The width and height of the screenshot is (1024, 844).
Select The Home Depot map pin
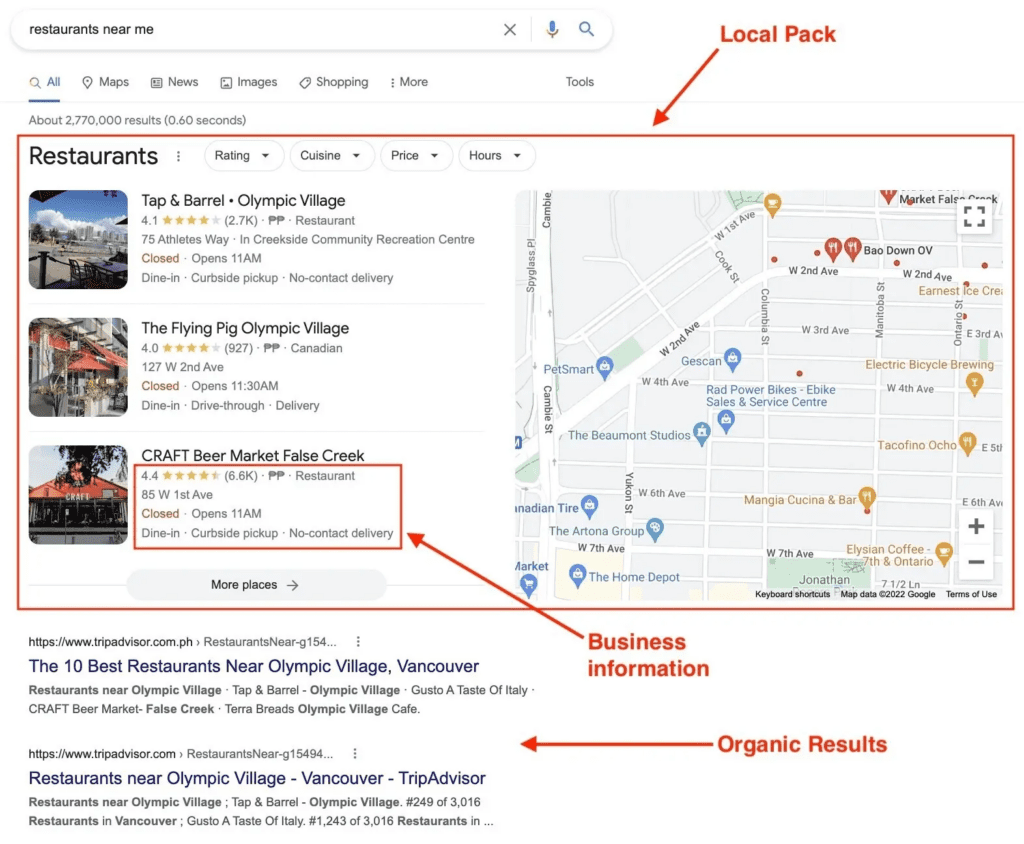pyautogui.click(x=579, y=575)
